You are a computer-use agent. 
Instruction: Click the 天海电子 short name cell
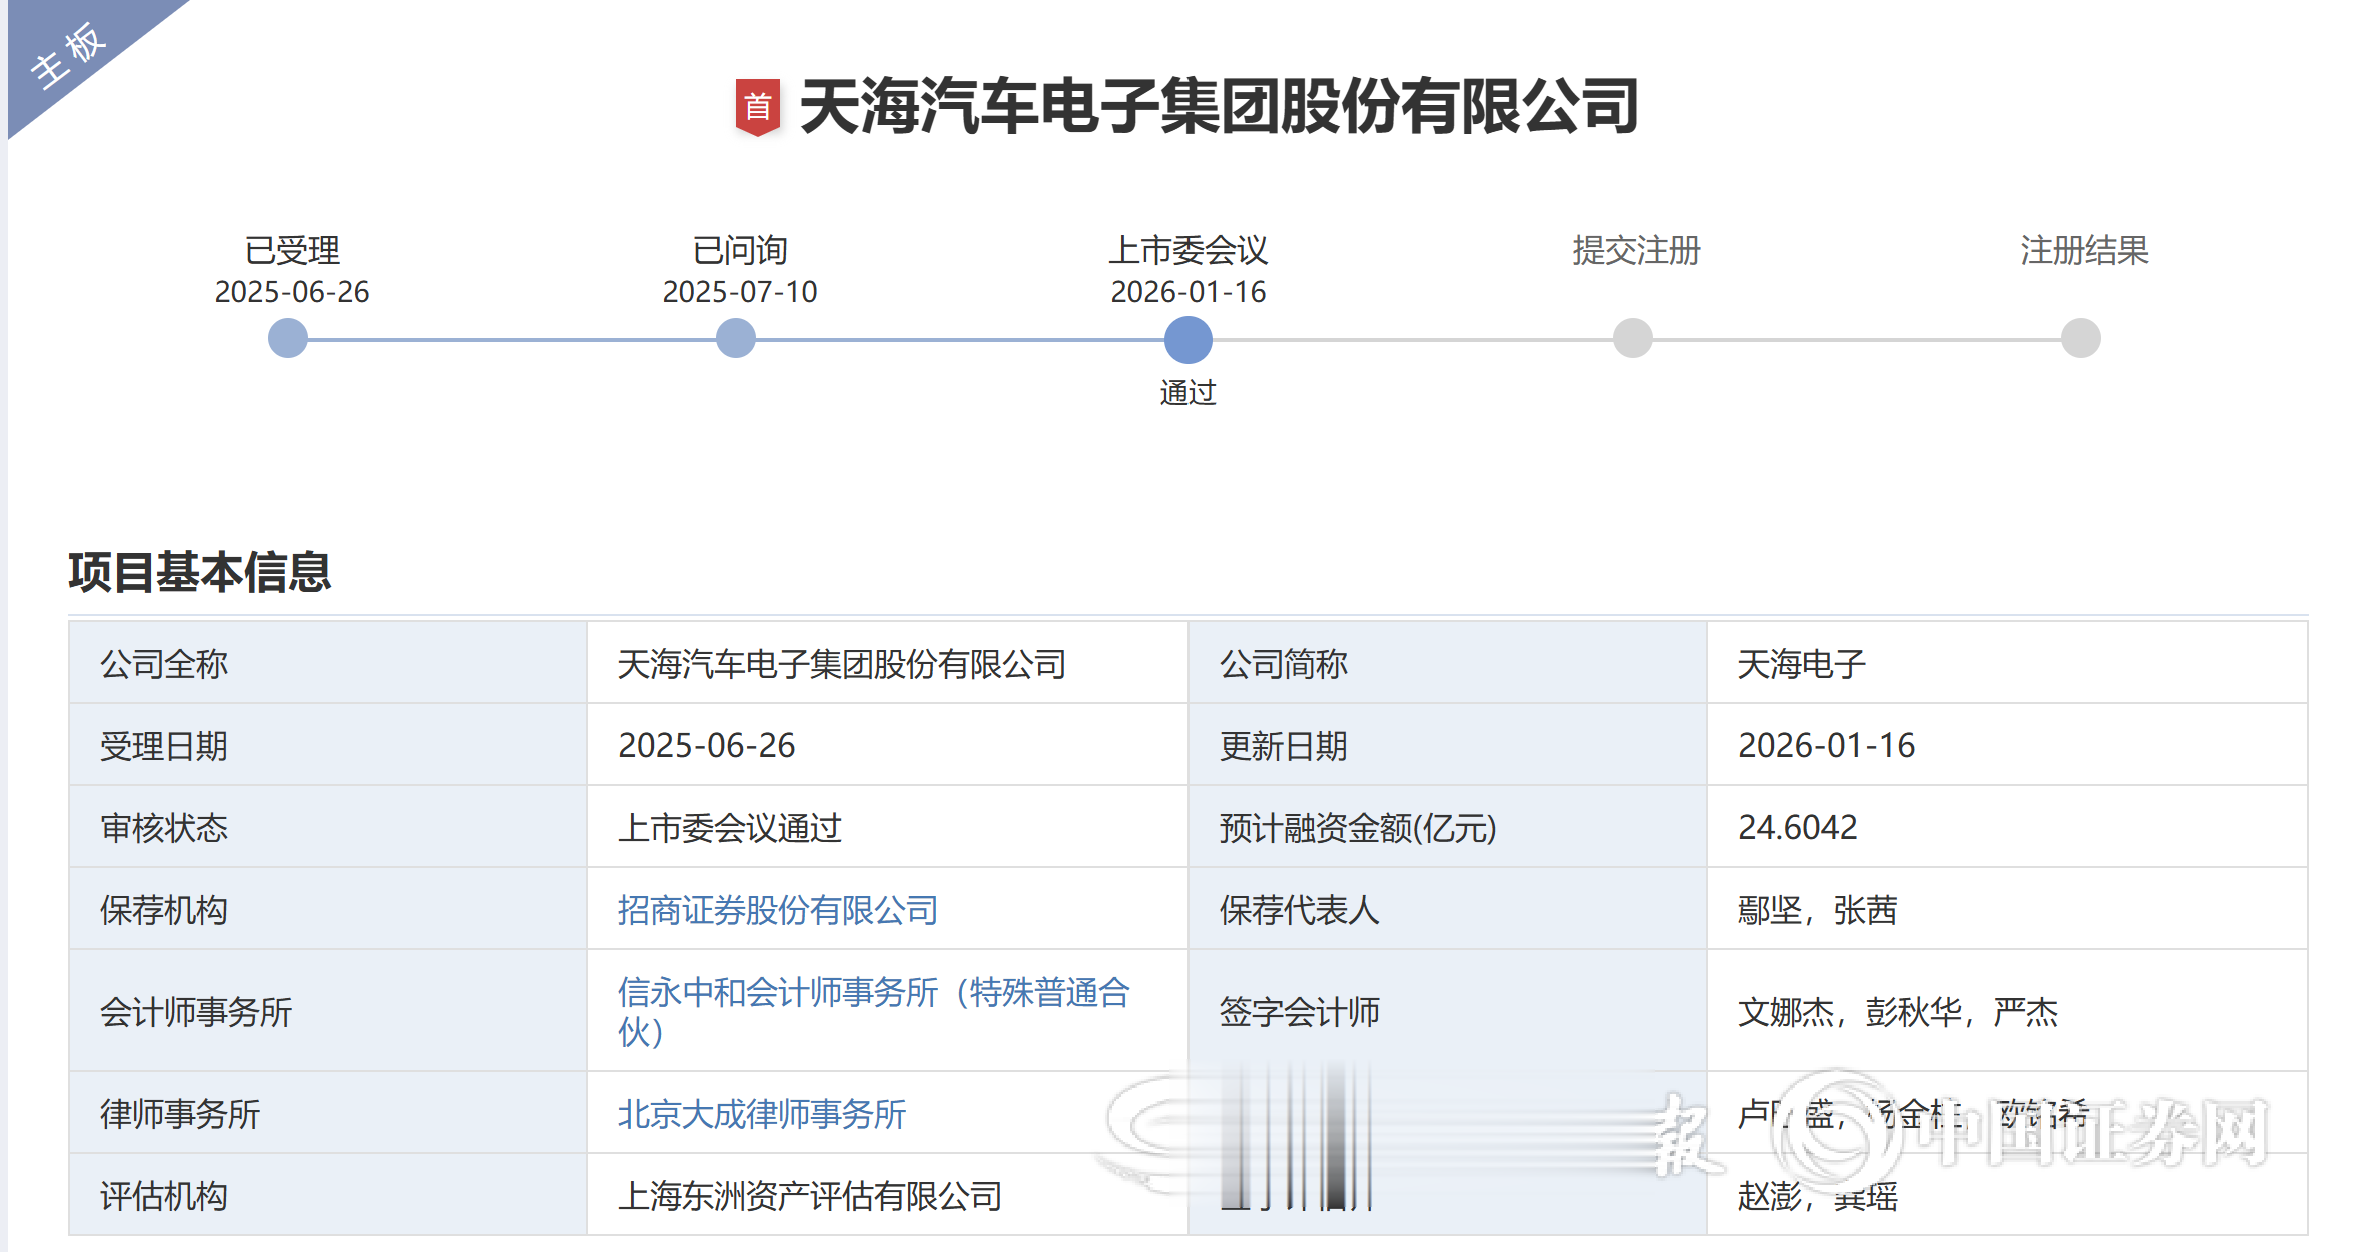point(1801,664)
